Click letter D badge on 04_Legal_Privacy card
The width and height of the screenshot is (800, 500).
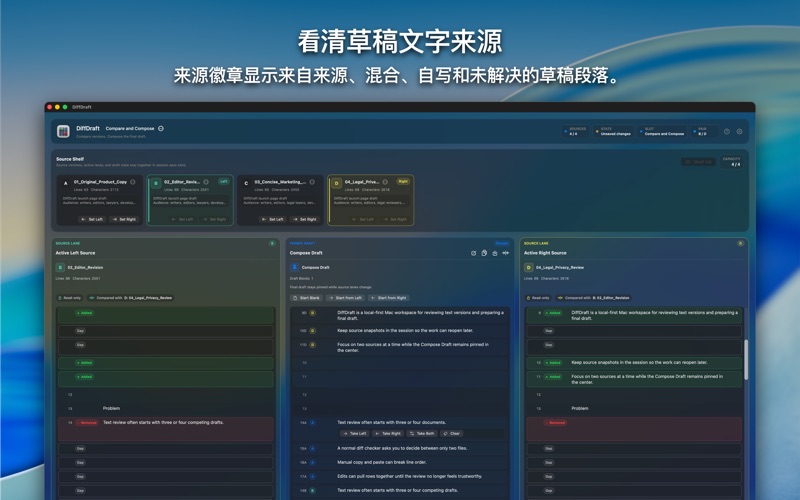336,183
